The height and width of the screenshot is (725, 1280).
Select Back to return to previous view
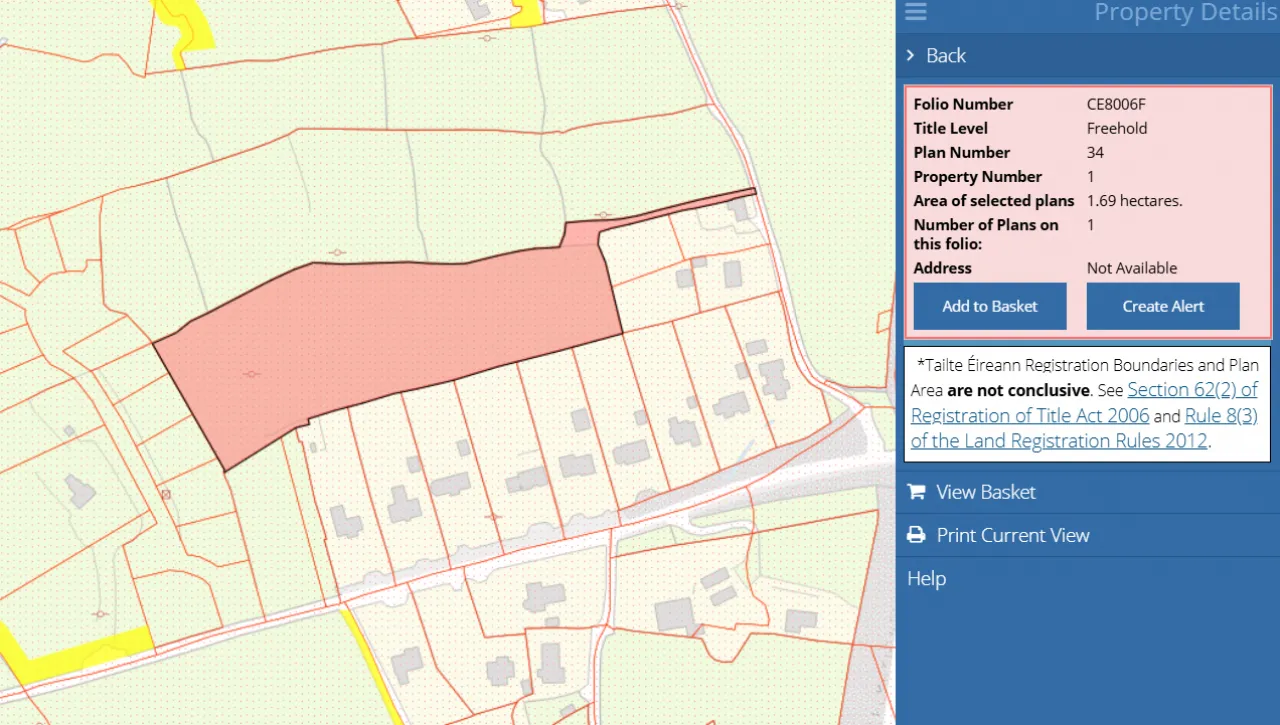tap(945, 55)
